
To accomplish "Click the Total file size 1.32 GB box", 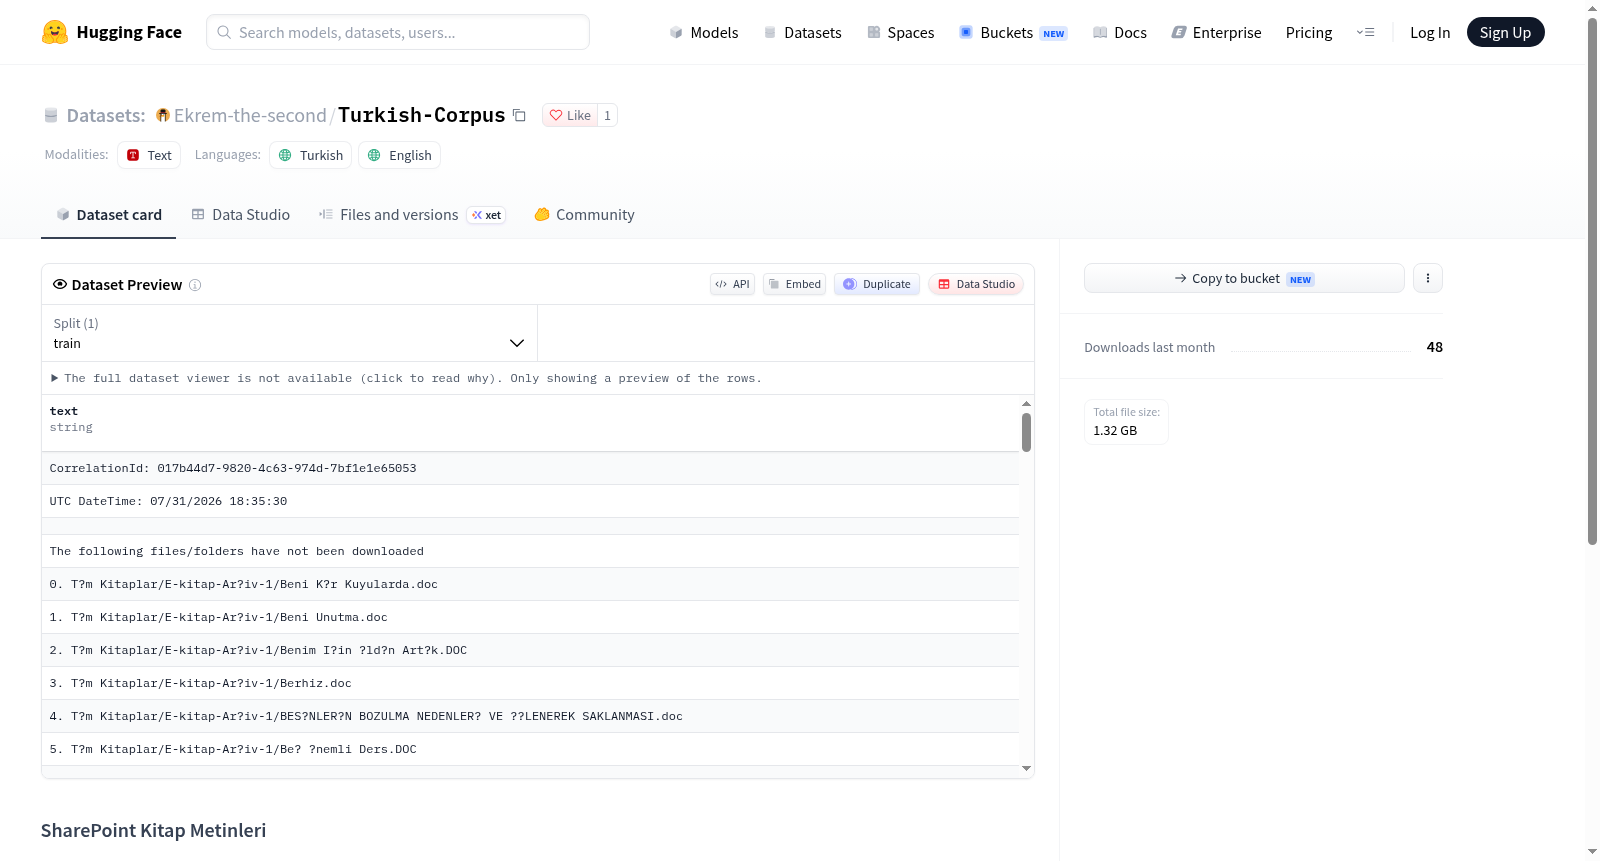I will pyautogui.click(x=1126, y=421).
